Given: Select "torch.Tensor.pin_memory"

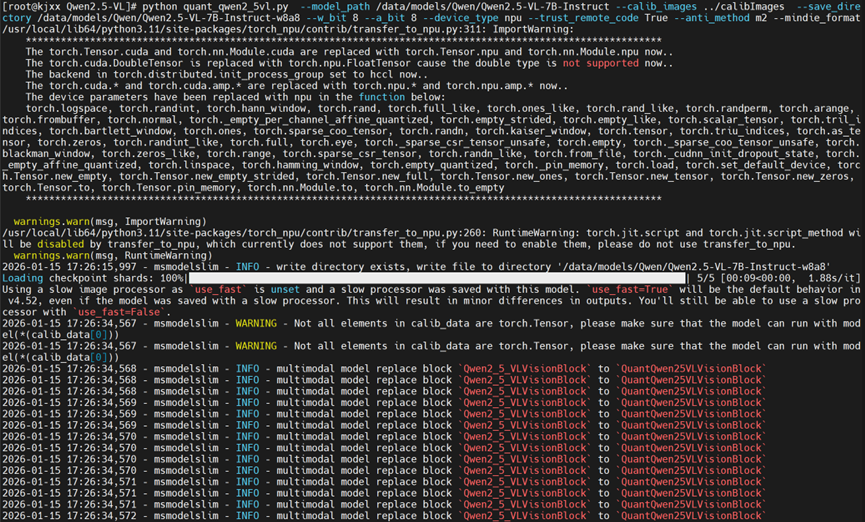Looking at the screenshot, I should pos(168,188).
